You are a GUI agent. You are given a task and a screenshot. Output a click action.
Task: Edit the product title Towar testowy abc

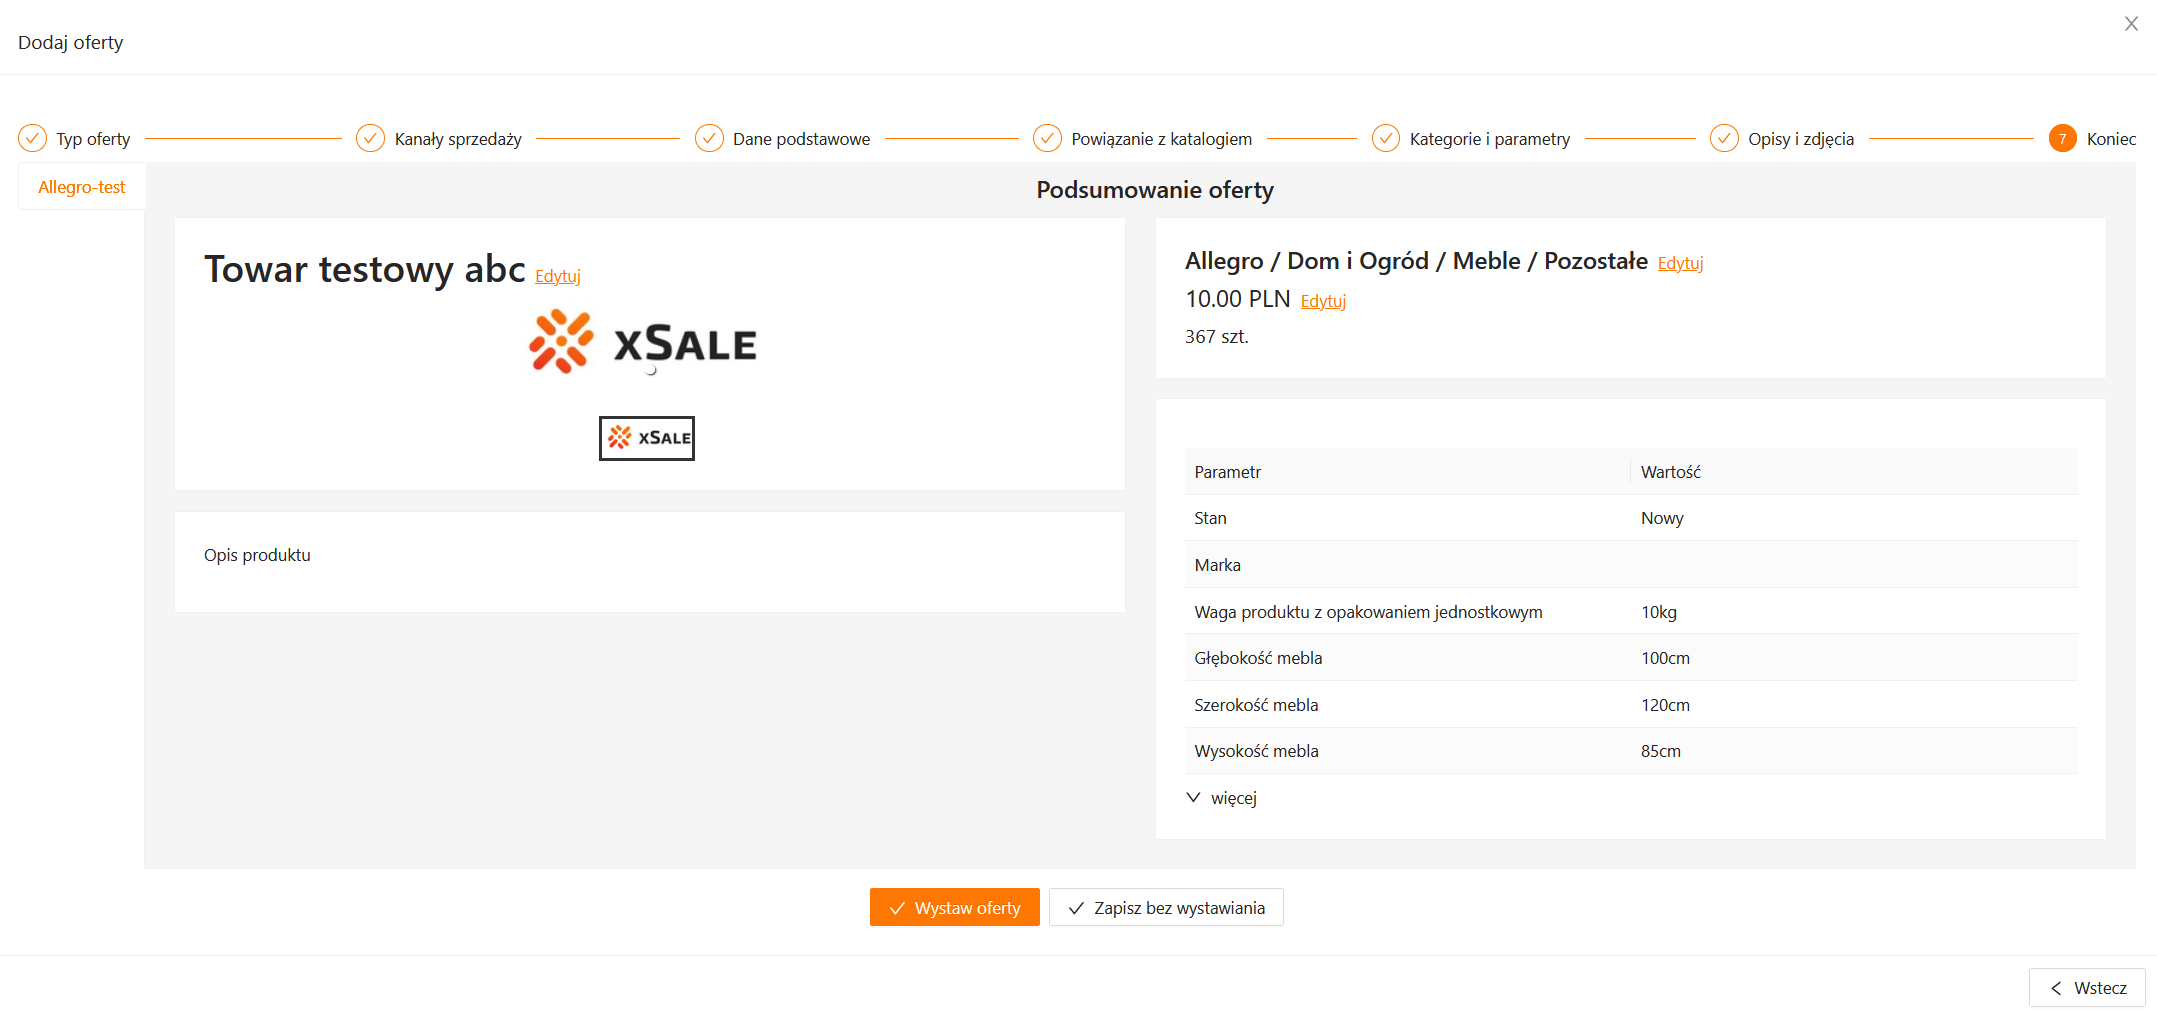tap(557, 276)
